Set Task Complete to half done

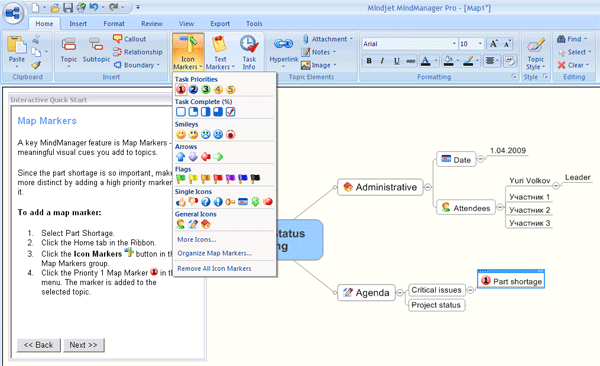pos(205,112)
